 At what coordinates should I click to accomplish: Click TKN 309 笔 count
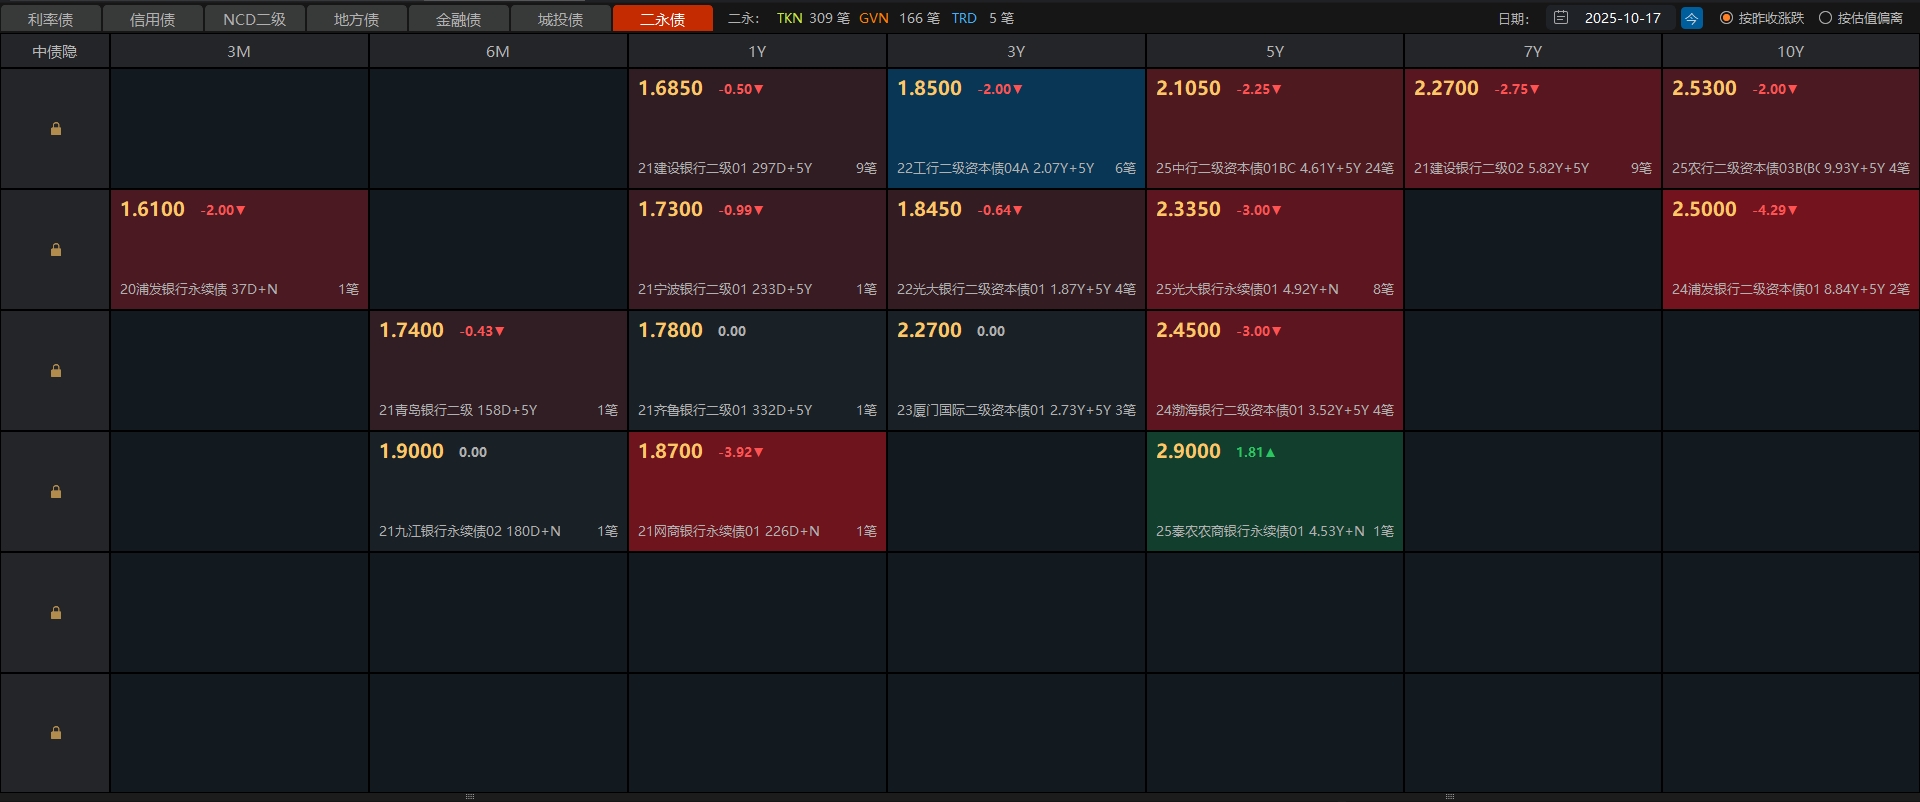(813, 18)
